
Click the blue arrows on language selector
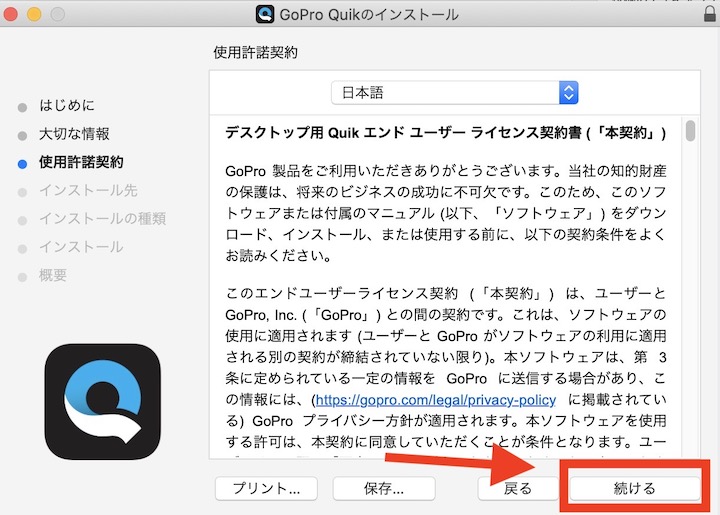pyautogui.click(x=569, y=93)
